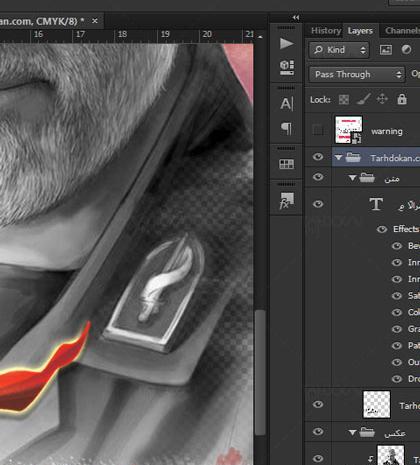Open the Actions panel play icon

tap(286, 43)
